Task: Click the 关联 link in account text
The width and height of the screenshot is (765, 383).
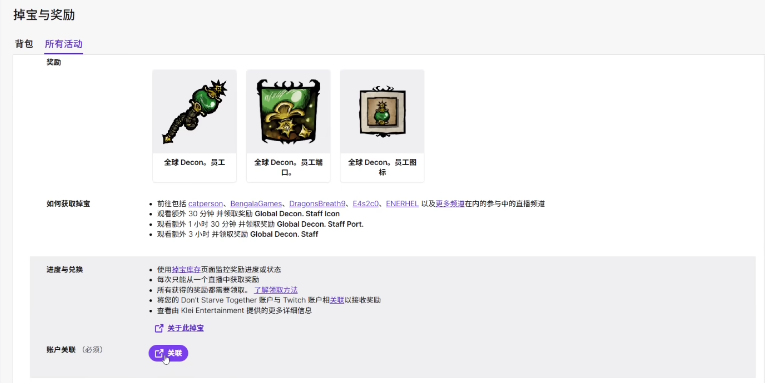Action: [x=337, y=300]
